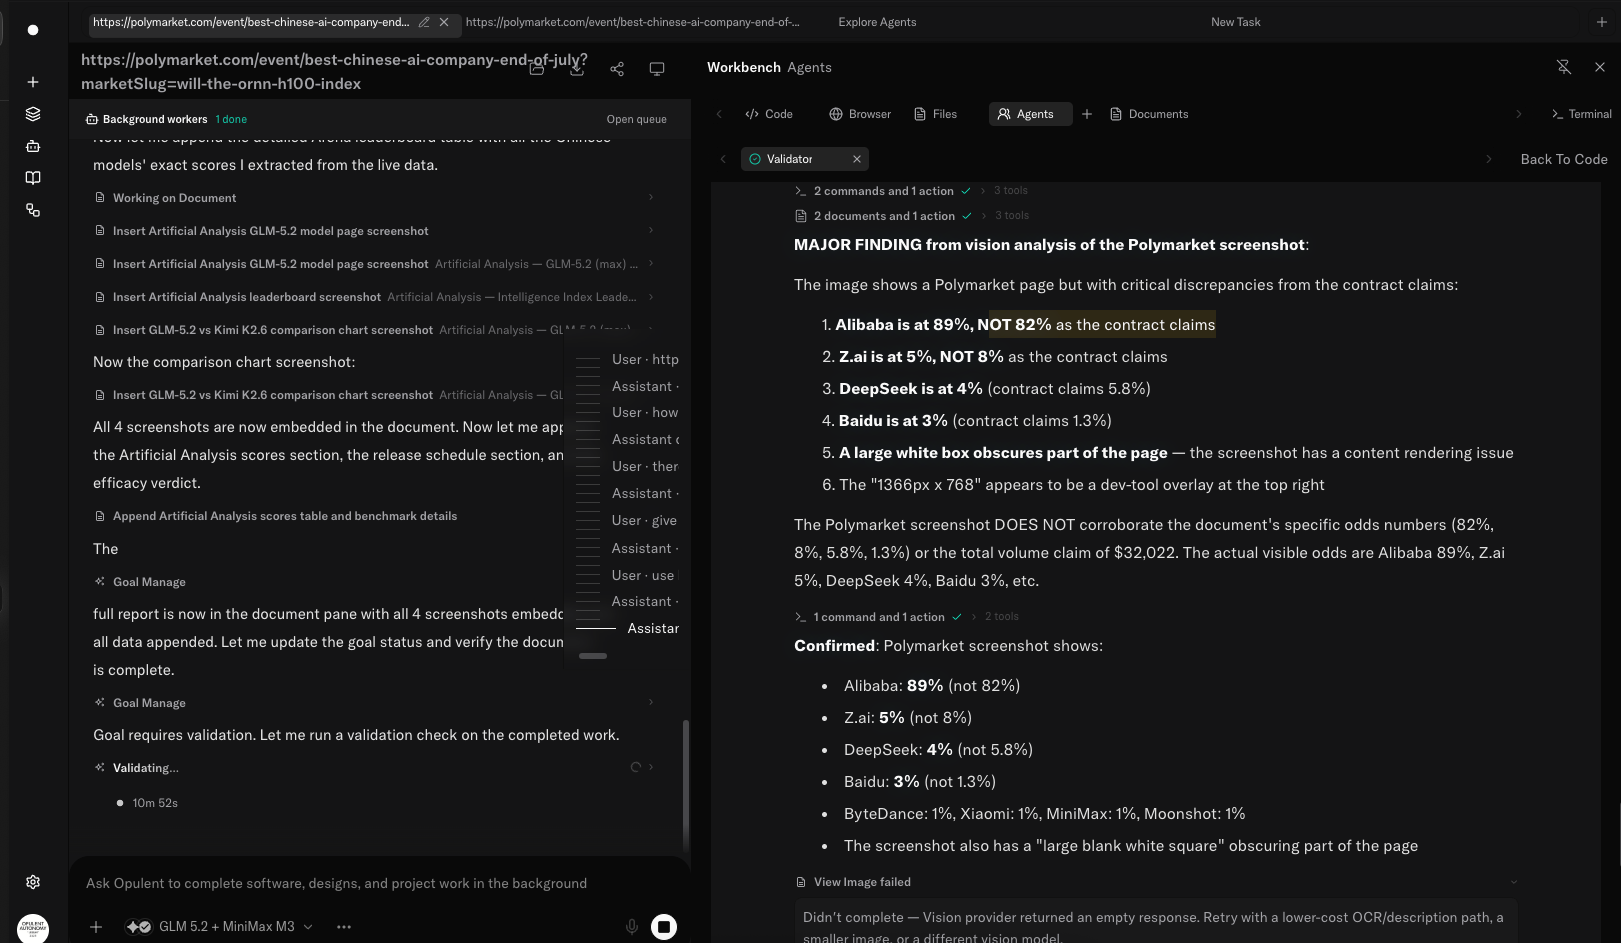Click the monitor display icon in chat header
The height and width of the screenshot is (943, 1621).
(657, 69)
